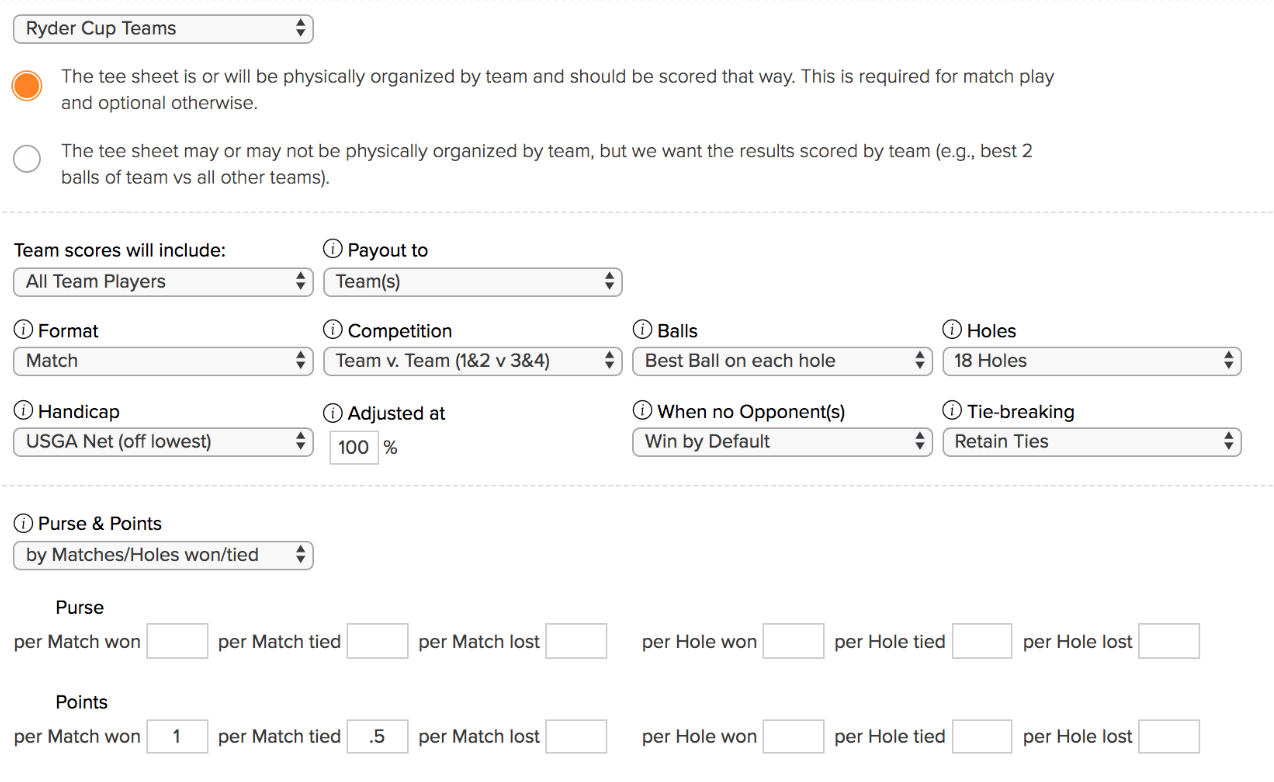Image resolution: width=1274 pixels, height=782 pixels.
Task: Click info icon next to Holes
Action: click(x=951, y=330)
